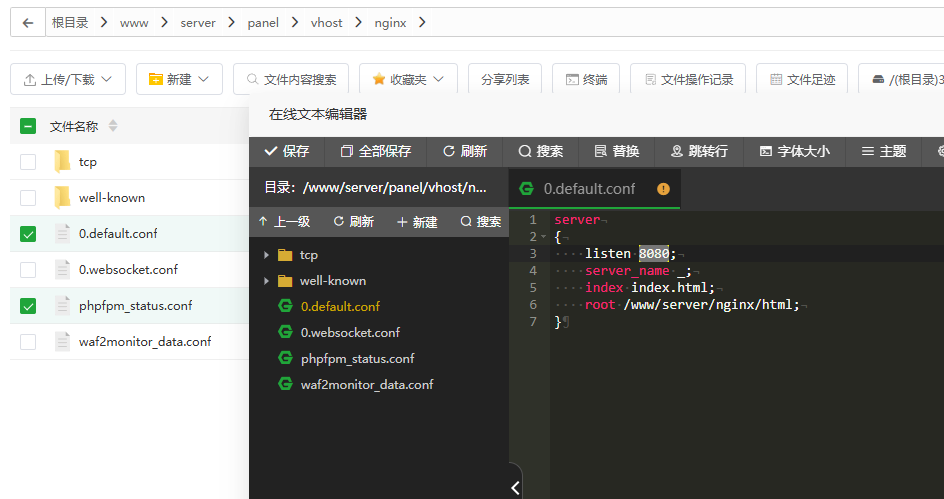Screen dimensions: 944x499
Task: Sort by 文件名称 using the sort arrows
Action: [x=113, y=126]
